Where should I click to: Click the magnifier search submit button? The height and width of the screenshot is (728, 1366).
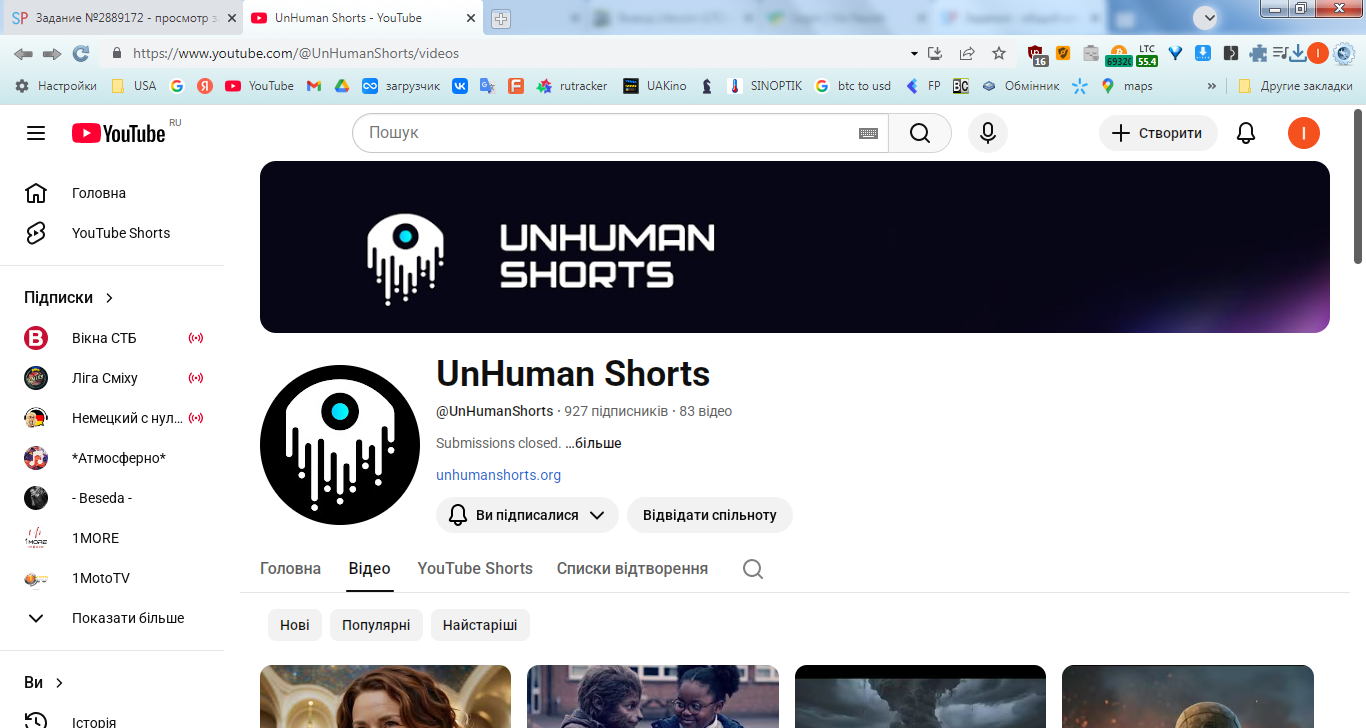(920, 133)
